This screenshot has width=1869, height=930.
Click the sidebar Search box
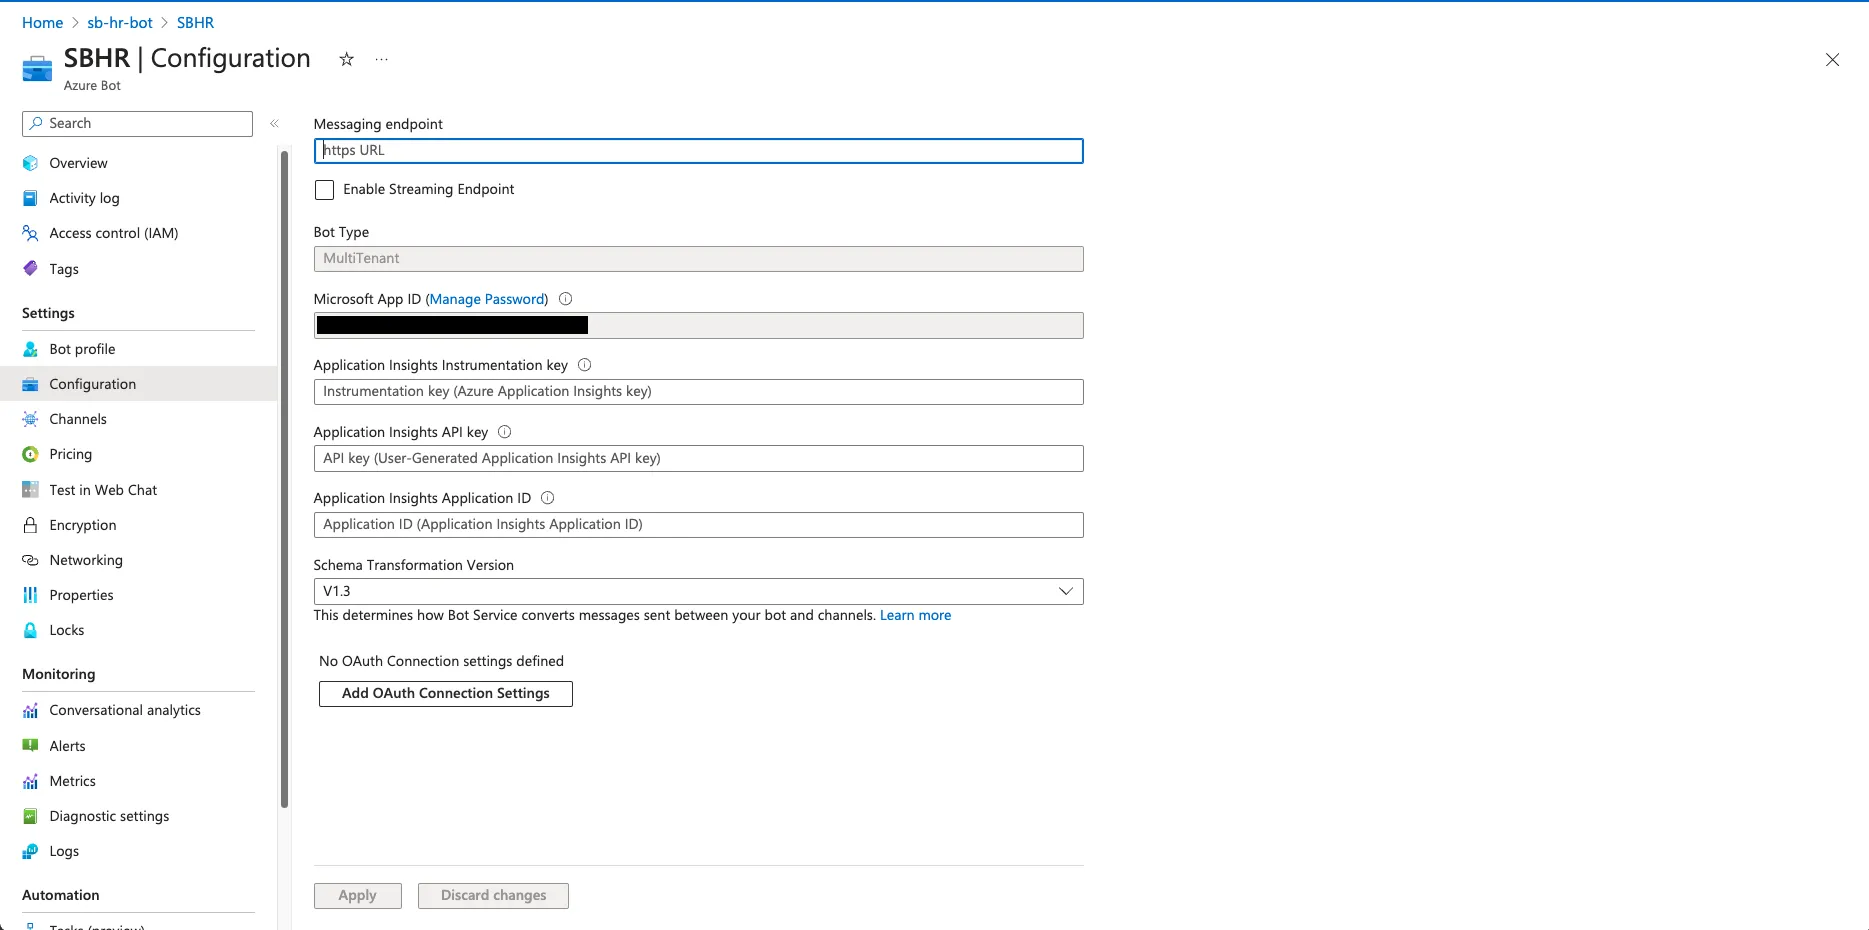point(138,124)
